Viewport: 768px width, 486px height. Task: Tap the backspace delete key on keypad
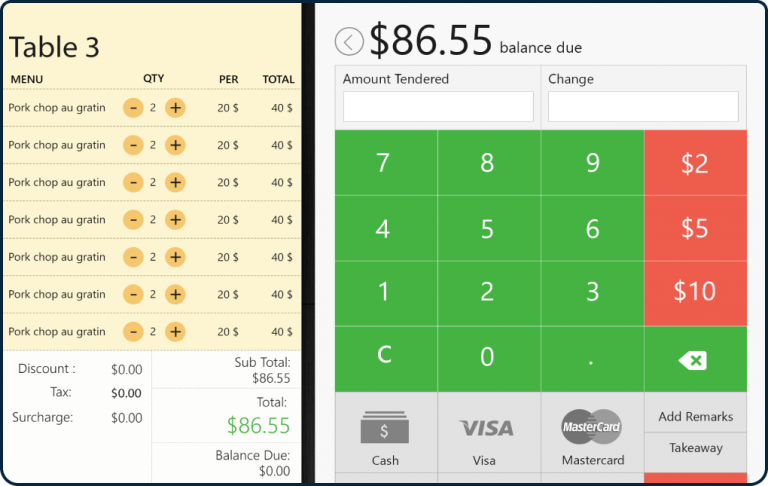point(696,359)
